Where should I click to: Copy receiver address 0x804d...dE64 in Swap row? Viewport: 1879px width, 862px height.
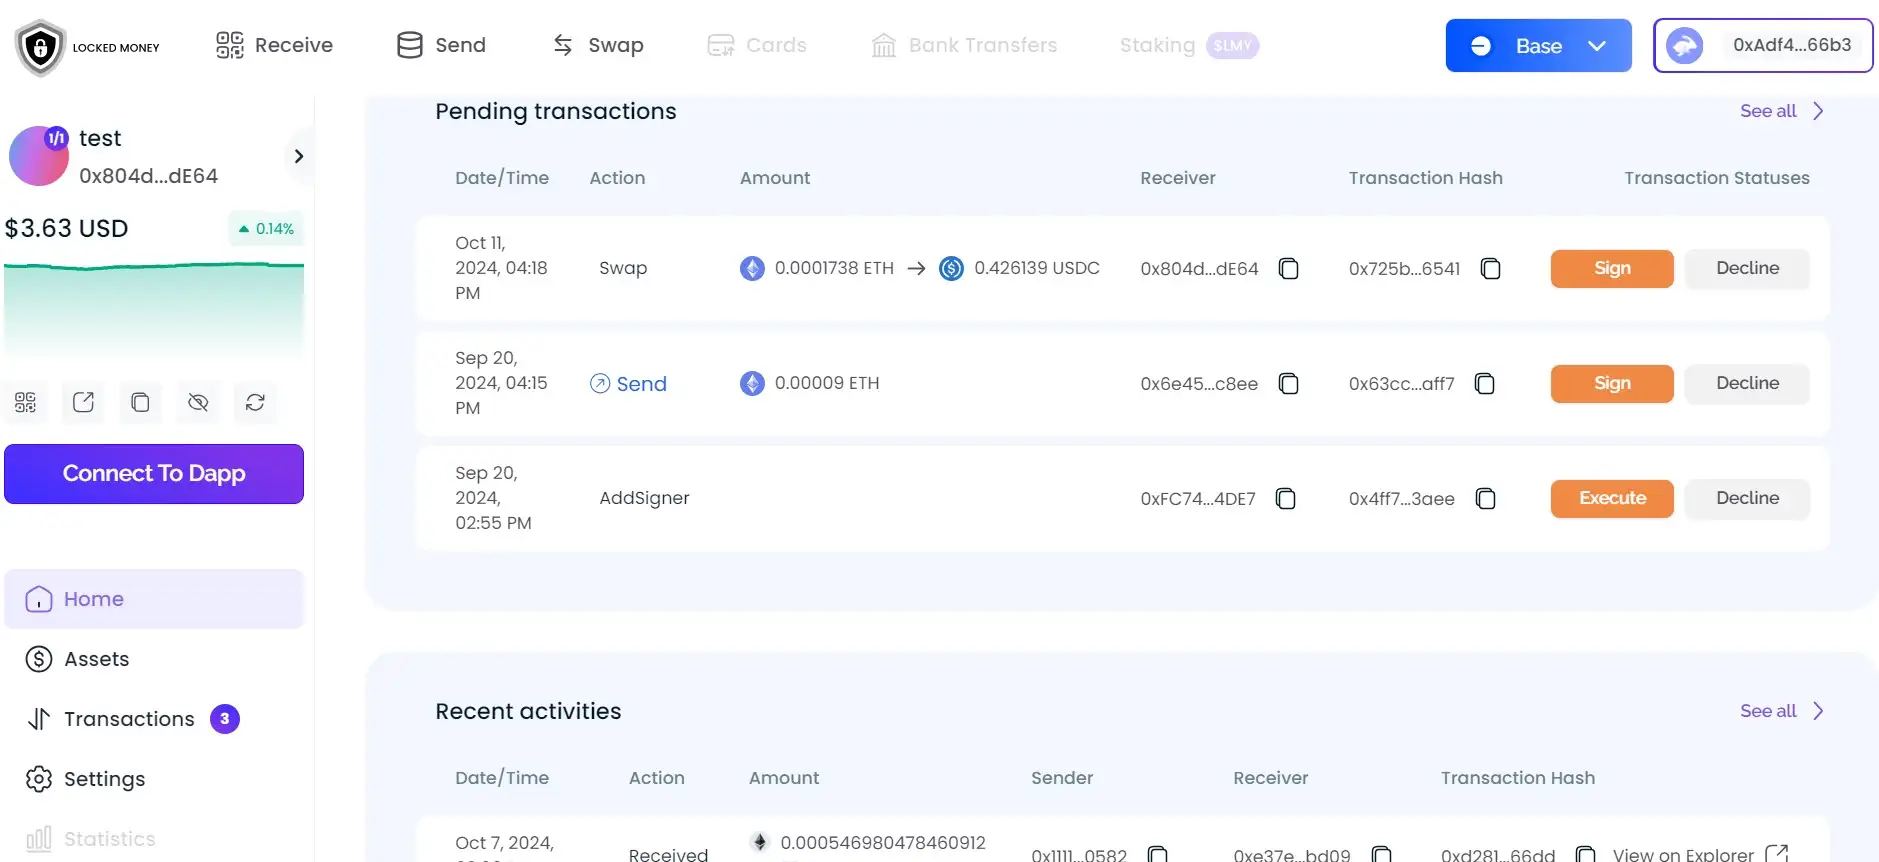point(1289,269)
